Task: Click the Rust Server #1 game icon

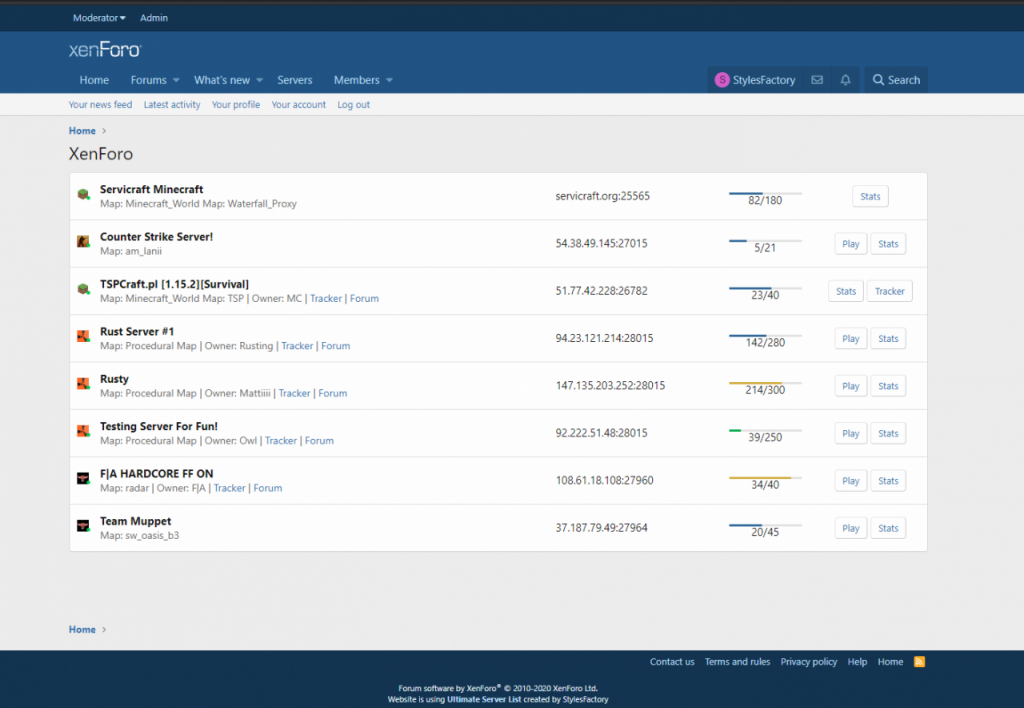Action: [x=83, y=336]
